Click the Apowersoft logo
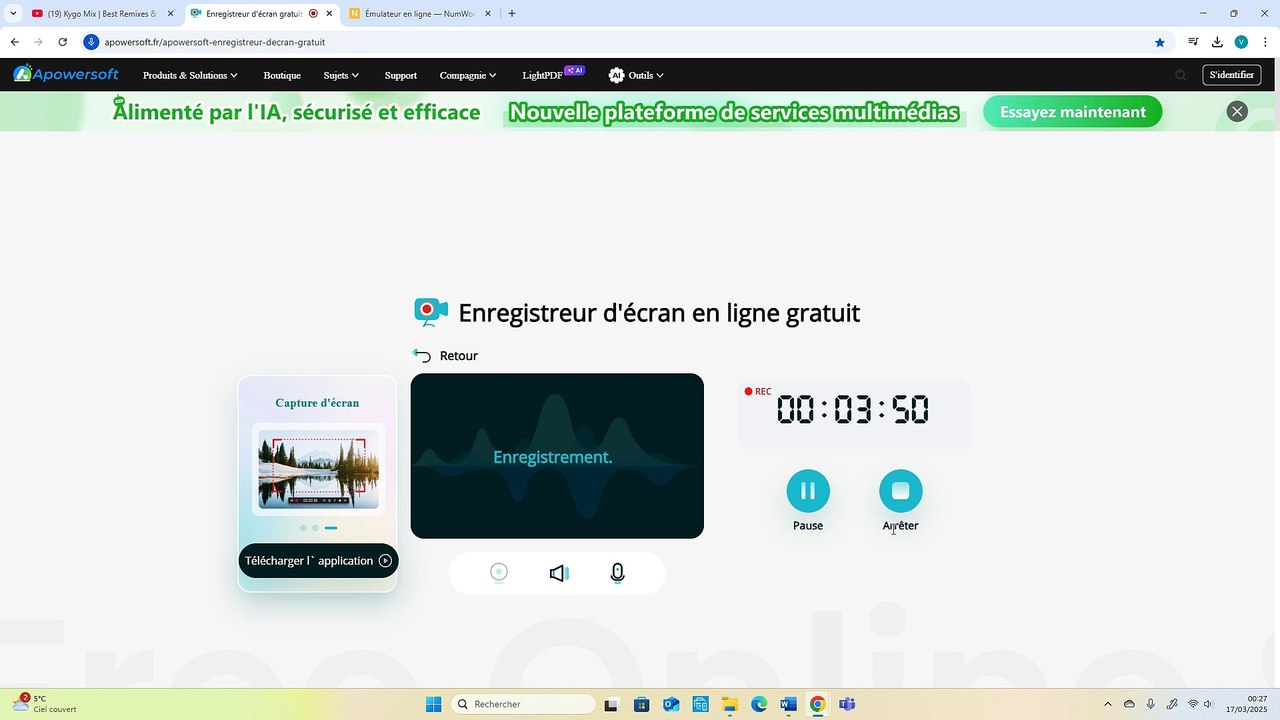 pyautogui.click(x=66, y=74)
